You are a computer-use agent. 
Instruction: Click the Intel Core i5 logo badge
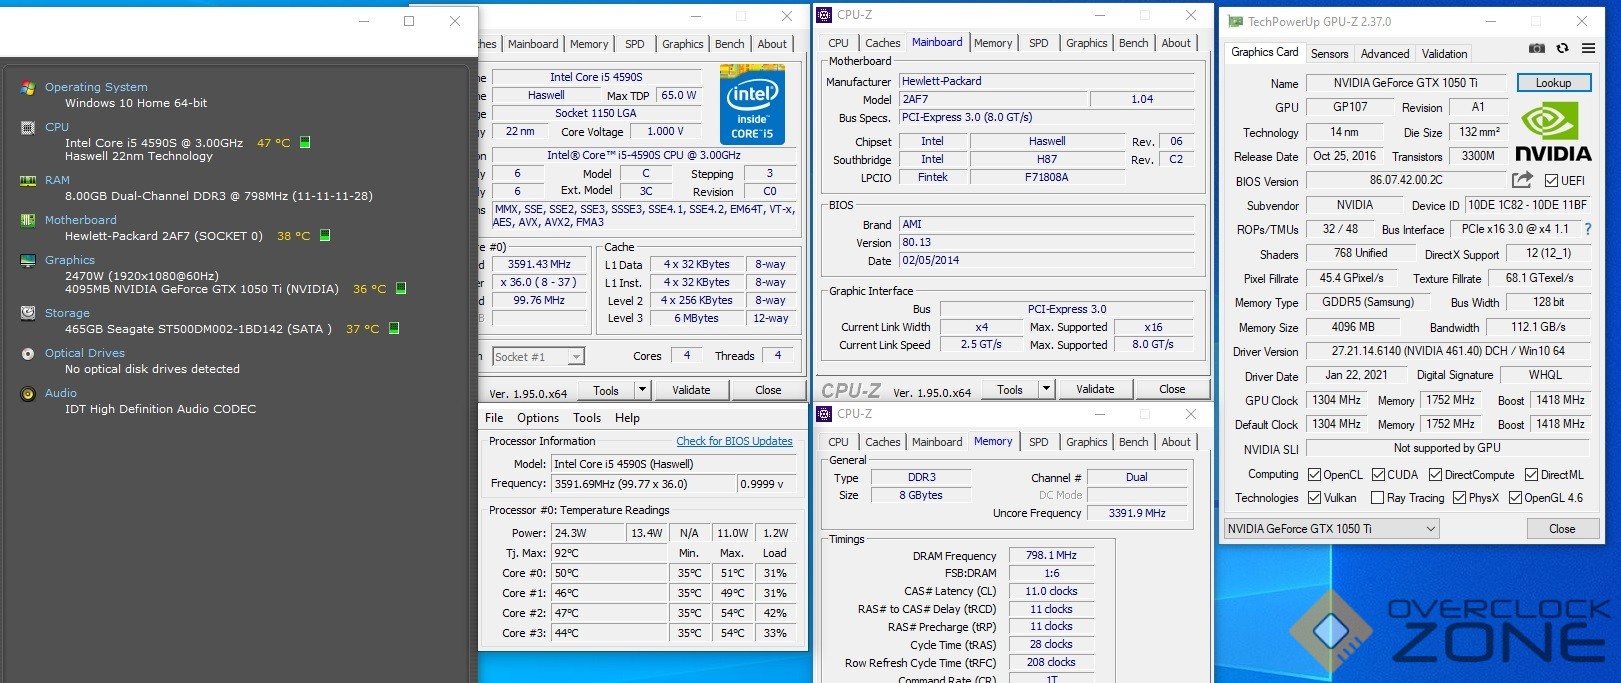(x=752, y=105)
